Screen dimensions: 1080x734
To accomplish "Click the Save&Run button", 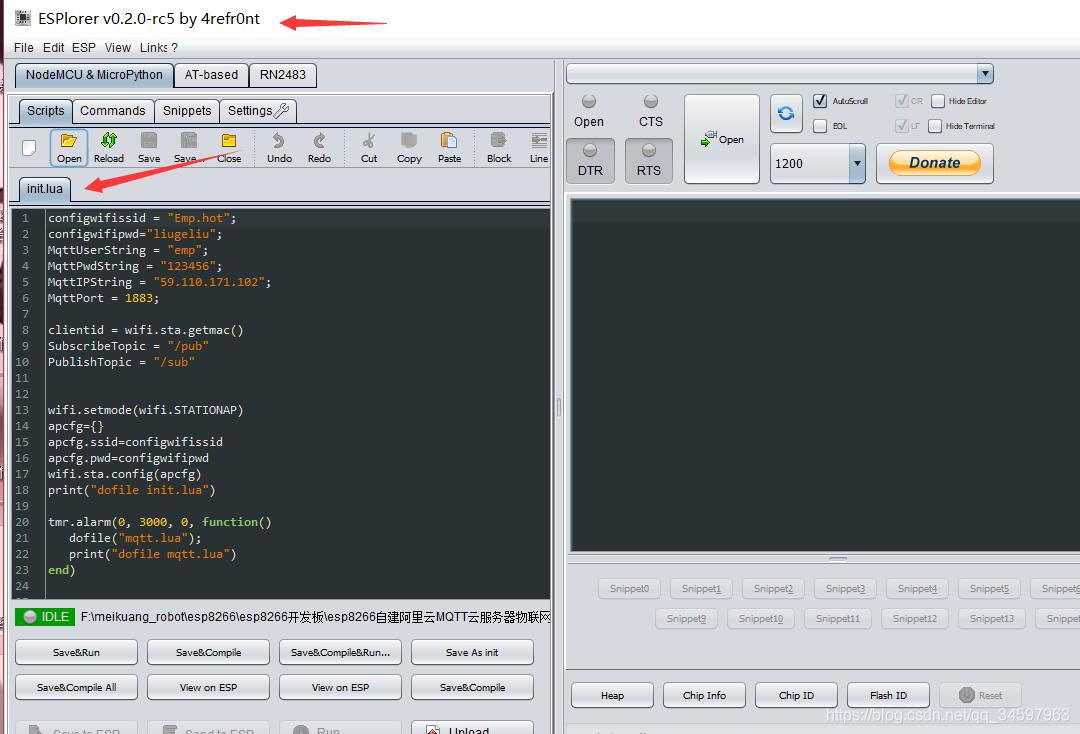I will pos(76,652).
